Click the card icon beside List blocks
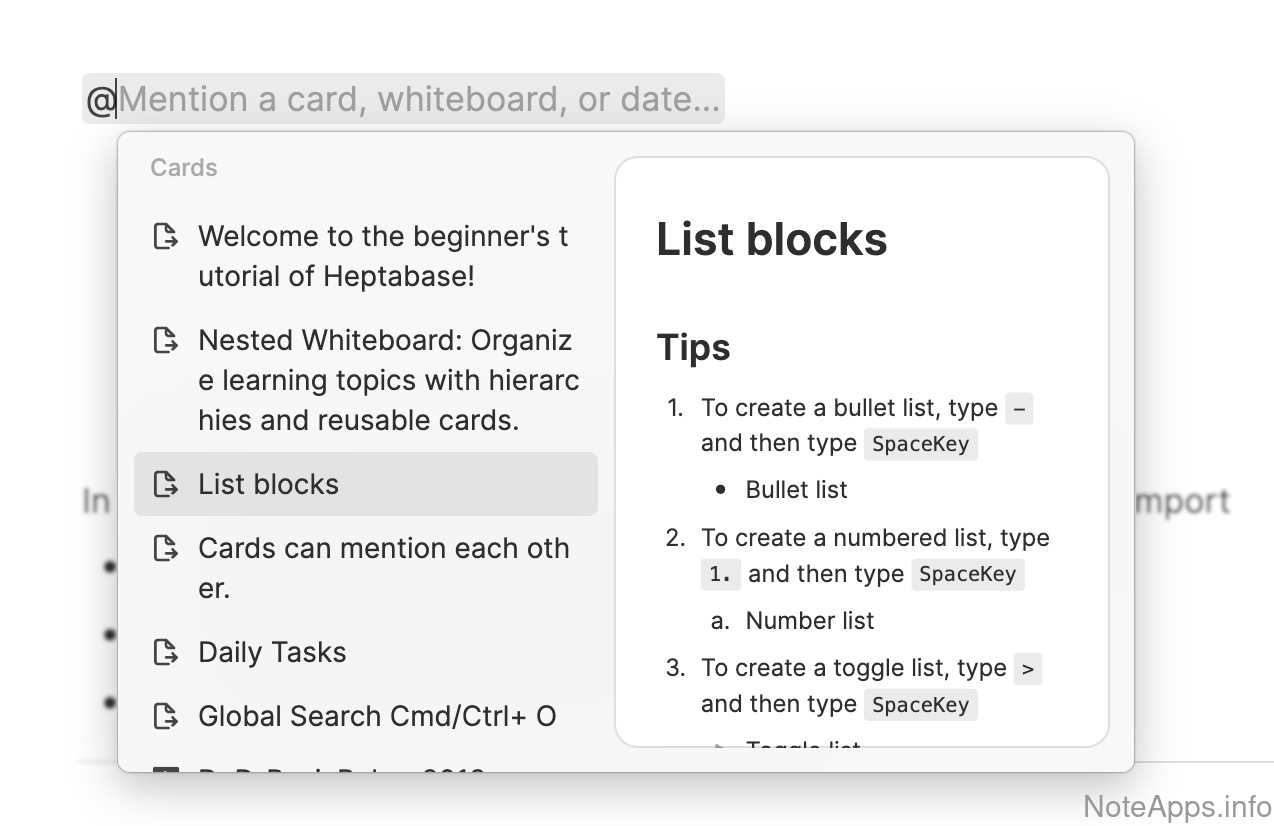Image resolution: width=1274 pixels, height=826 pixels. [165, 485]
